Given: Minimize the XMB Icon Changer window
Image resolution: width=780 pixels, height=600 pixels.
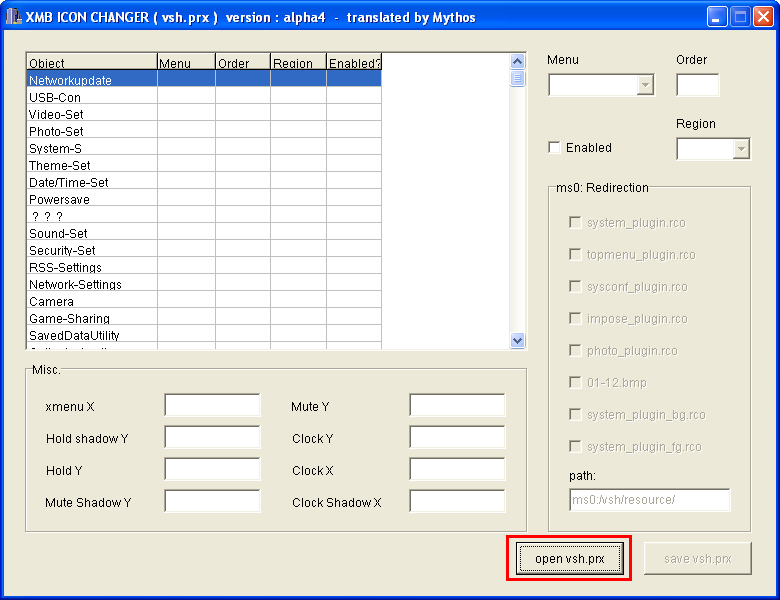Looking at the screenshot, I should tap(717, 16).
